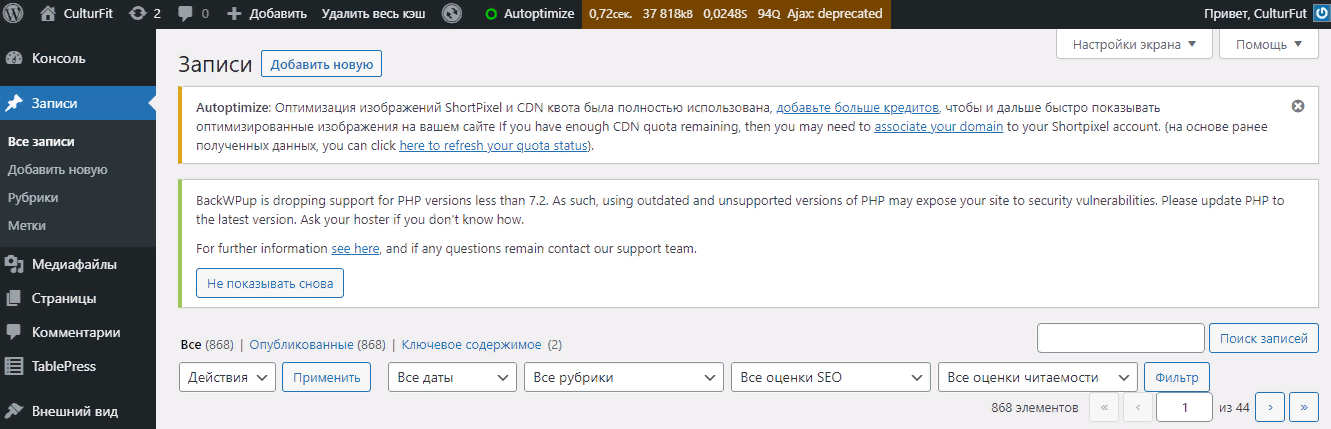Click the Media files sidebar icon

[x=14, y=265]
